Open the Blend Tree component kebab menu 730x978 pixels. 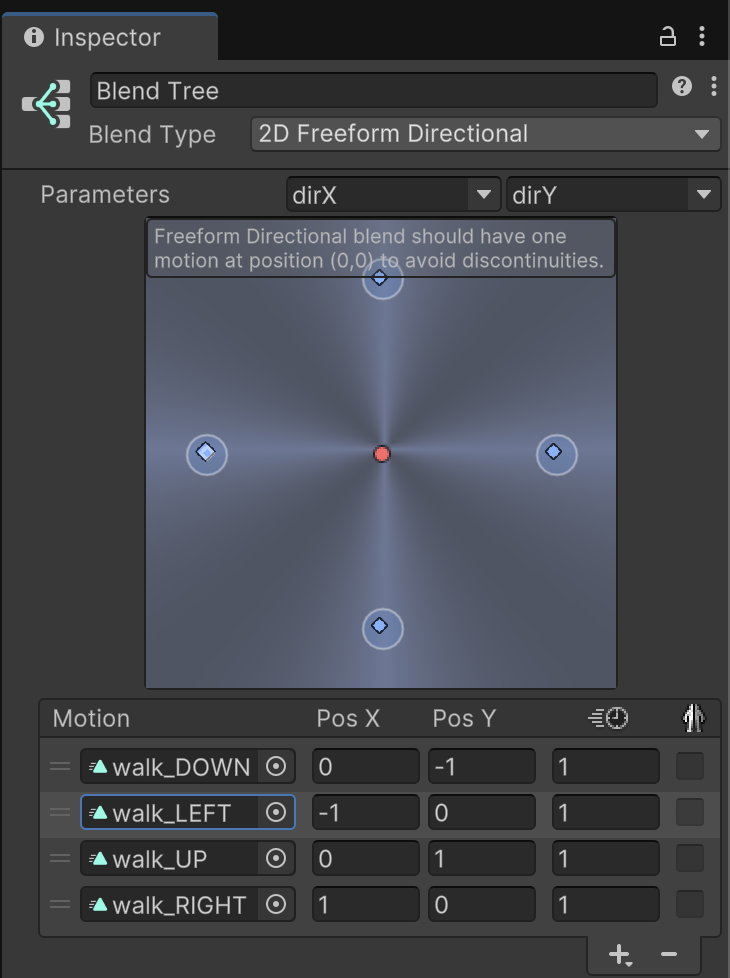[x=714, y=86]
